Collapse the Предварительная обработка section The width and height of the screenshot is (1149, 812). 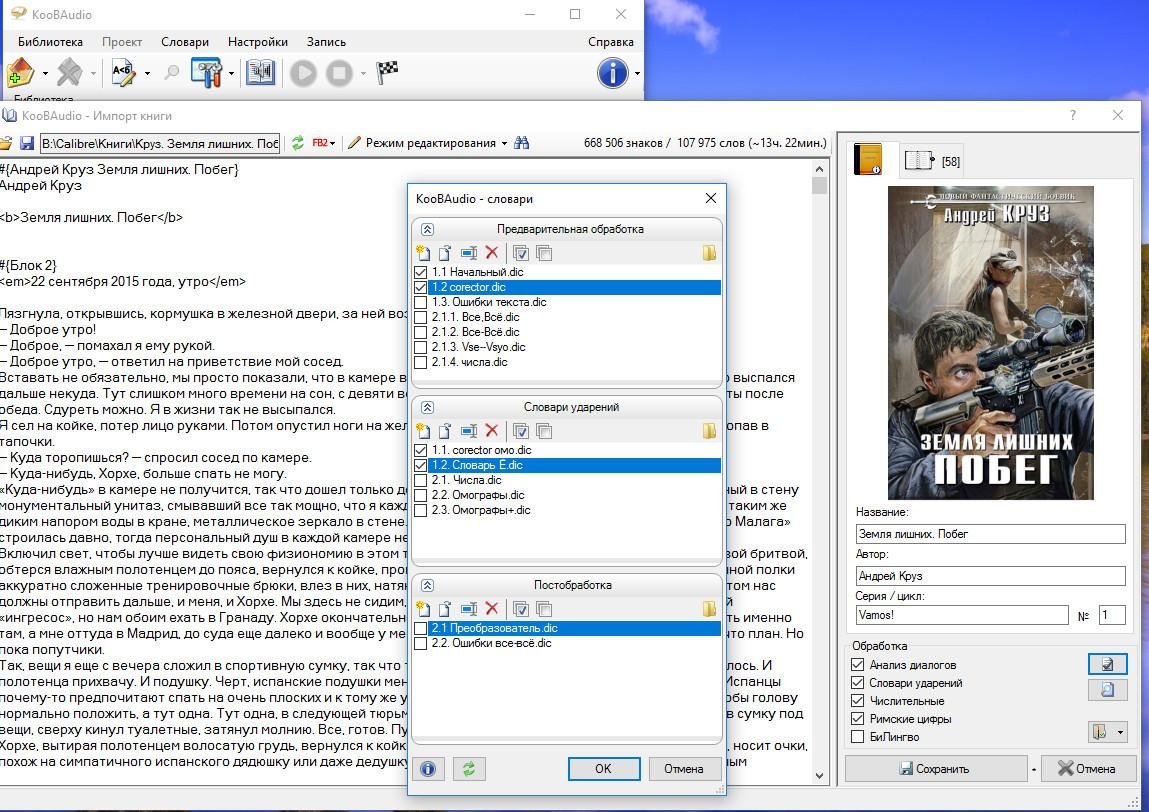[x=428, y=229]
